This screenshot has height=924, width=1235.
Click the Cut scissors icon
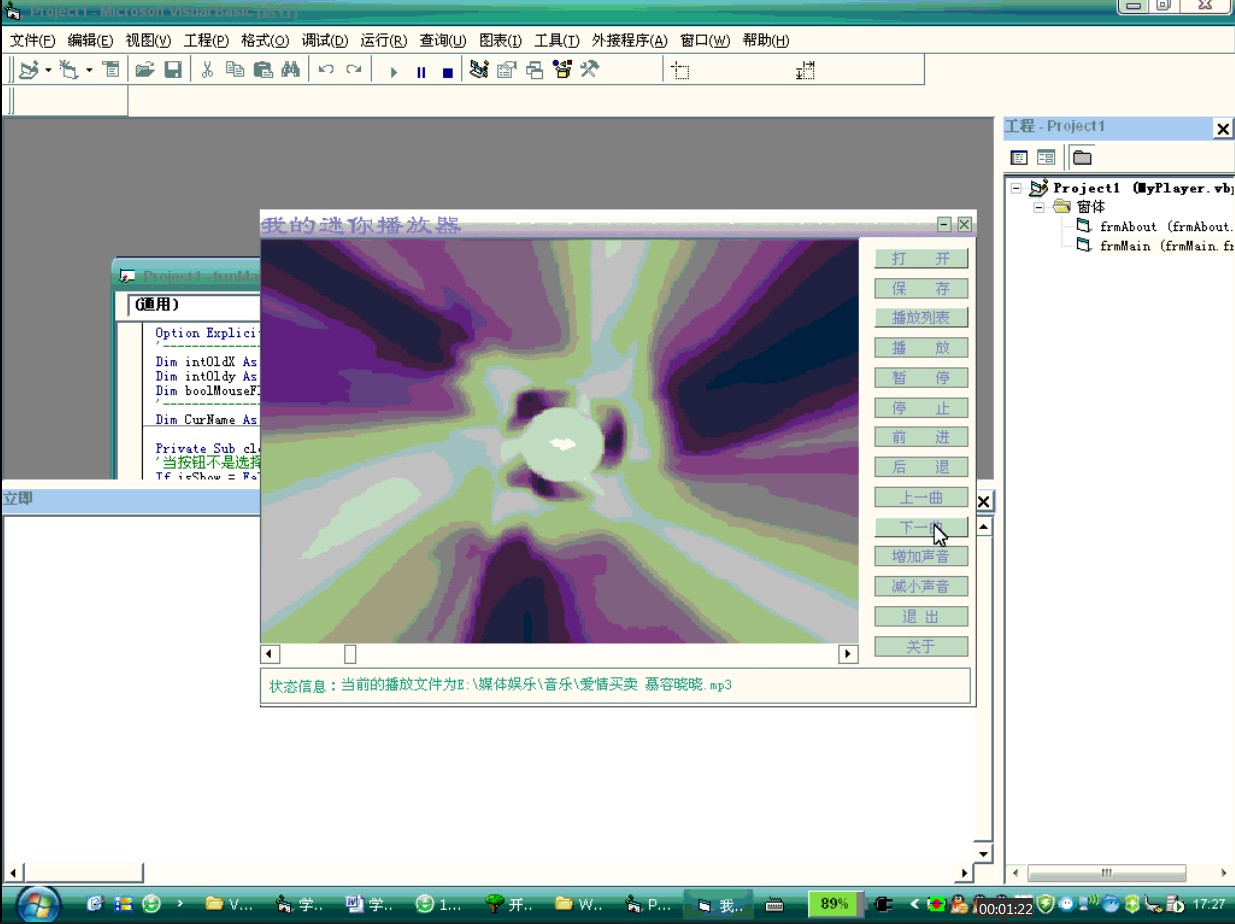pos(207,70)
